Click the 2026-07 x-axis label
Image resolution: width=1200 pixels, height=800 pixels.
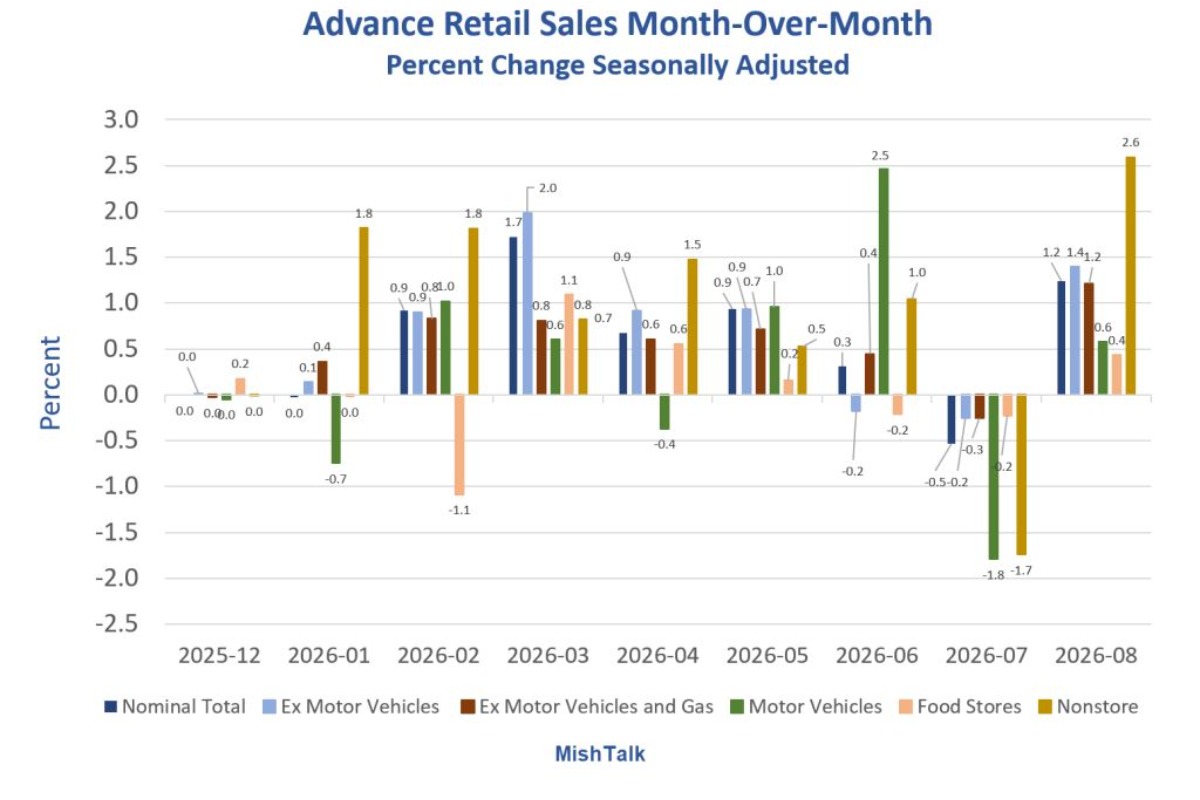pos(987,655)
